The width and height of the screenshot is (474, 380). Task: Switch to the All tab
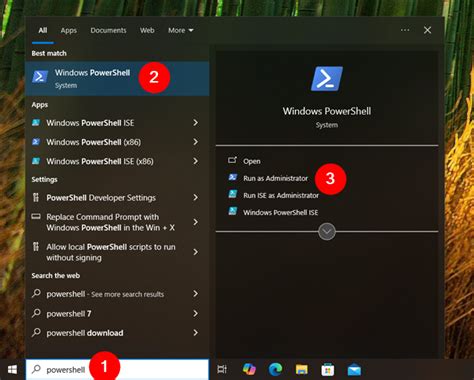point(43,30)
